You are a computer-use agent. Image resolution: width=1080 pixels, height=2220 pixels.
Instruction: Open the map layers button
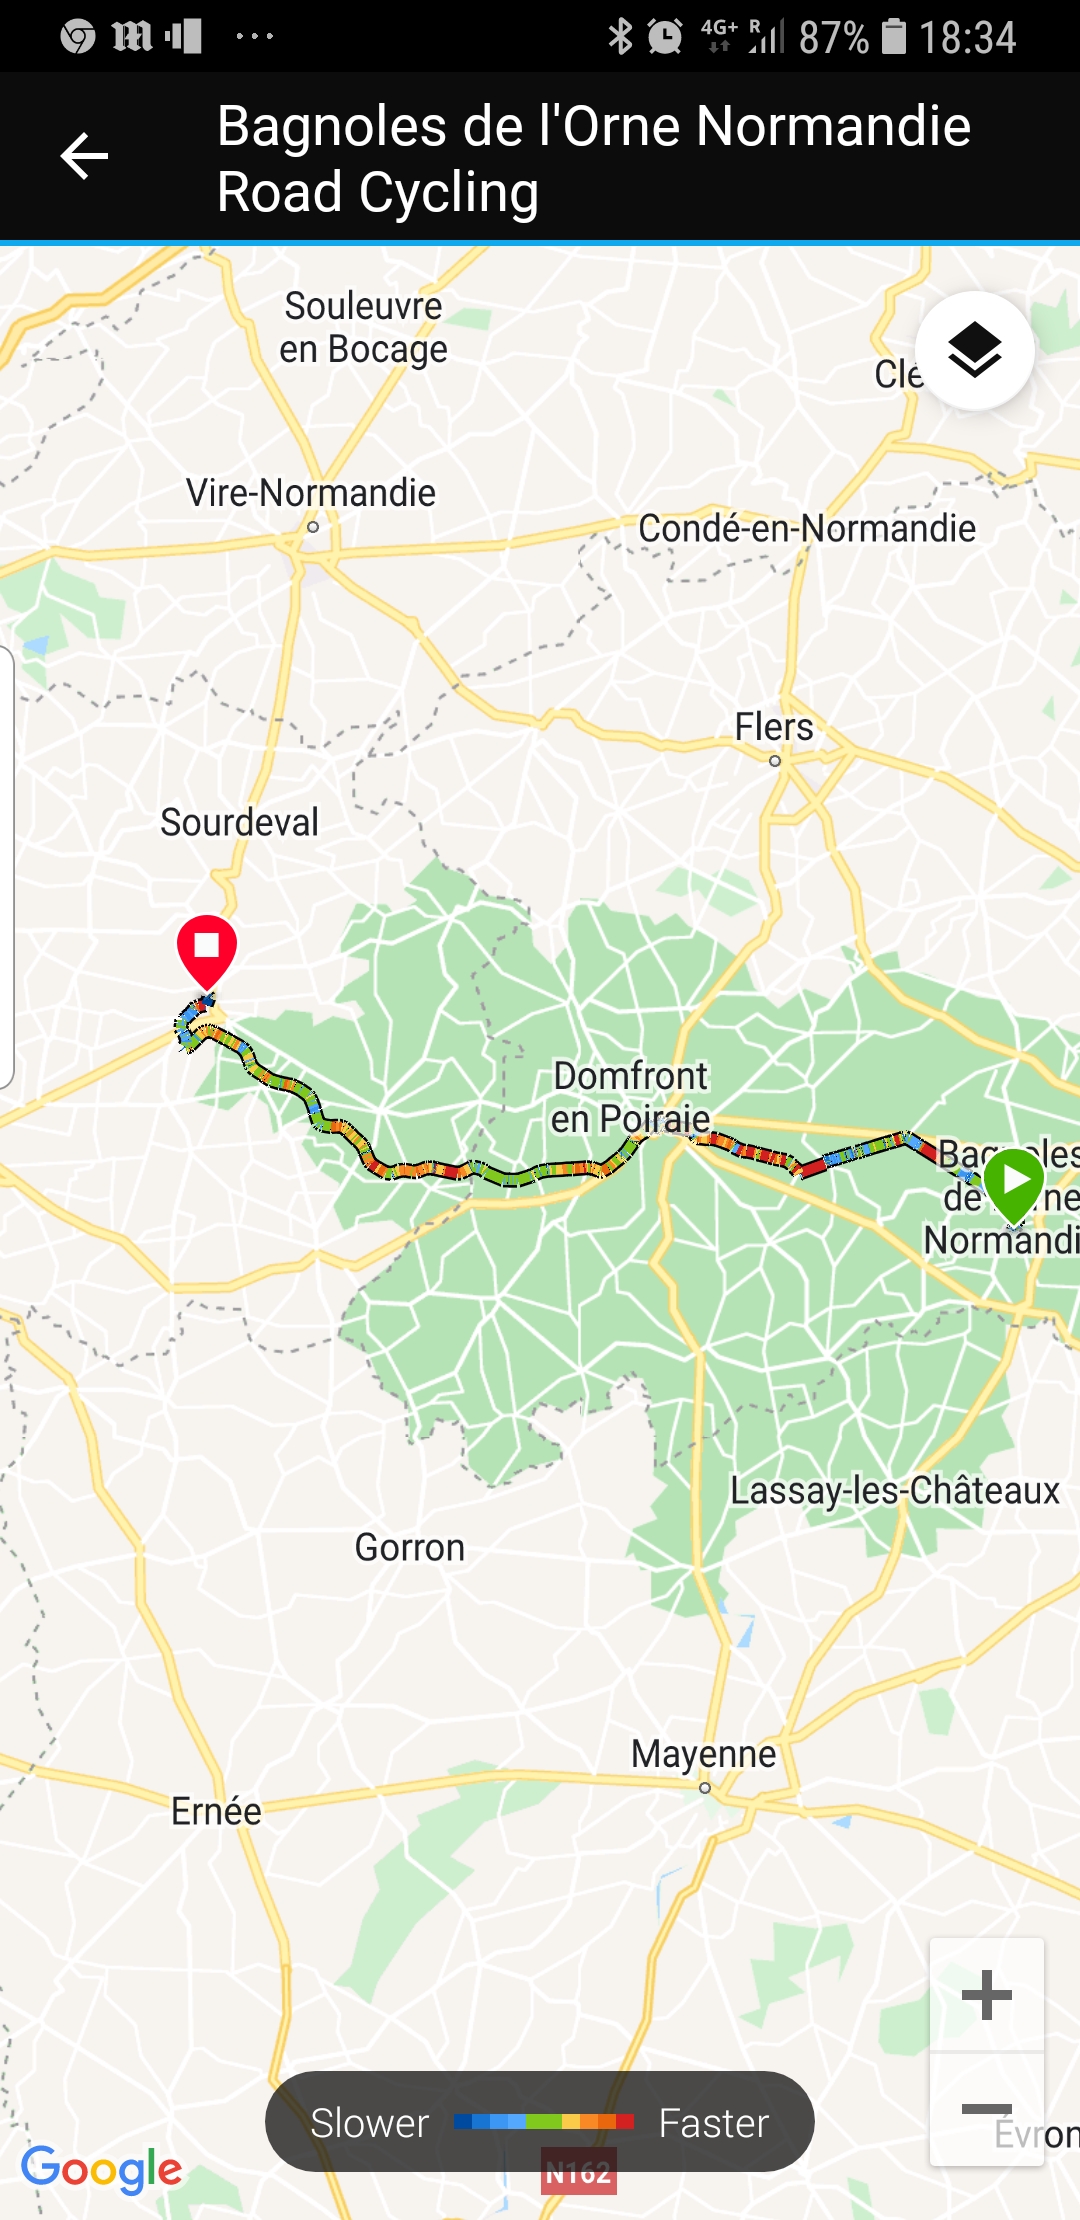coord(975,350)
